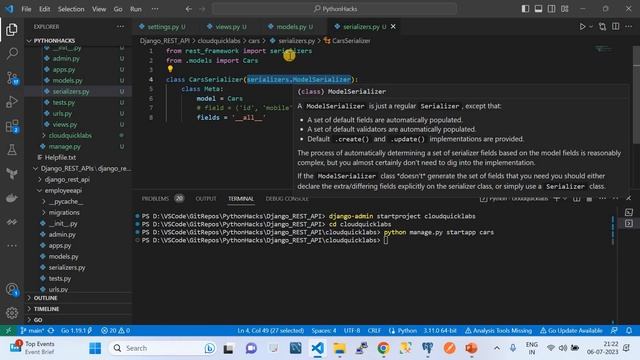Select the 3.11.0 64-bit Python interpreter

(x=440, y=330)
